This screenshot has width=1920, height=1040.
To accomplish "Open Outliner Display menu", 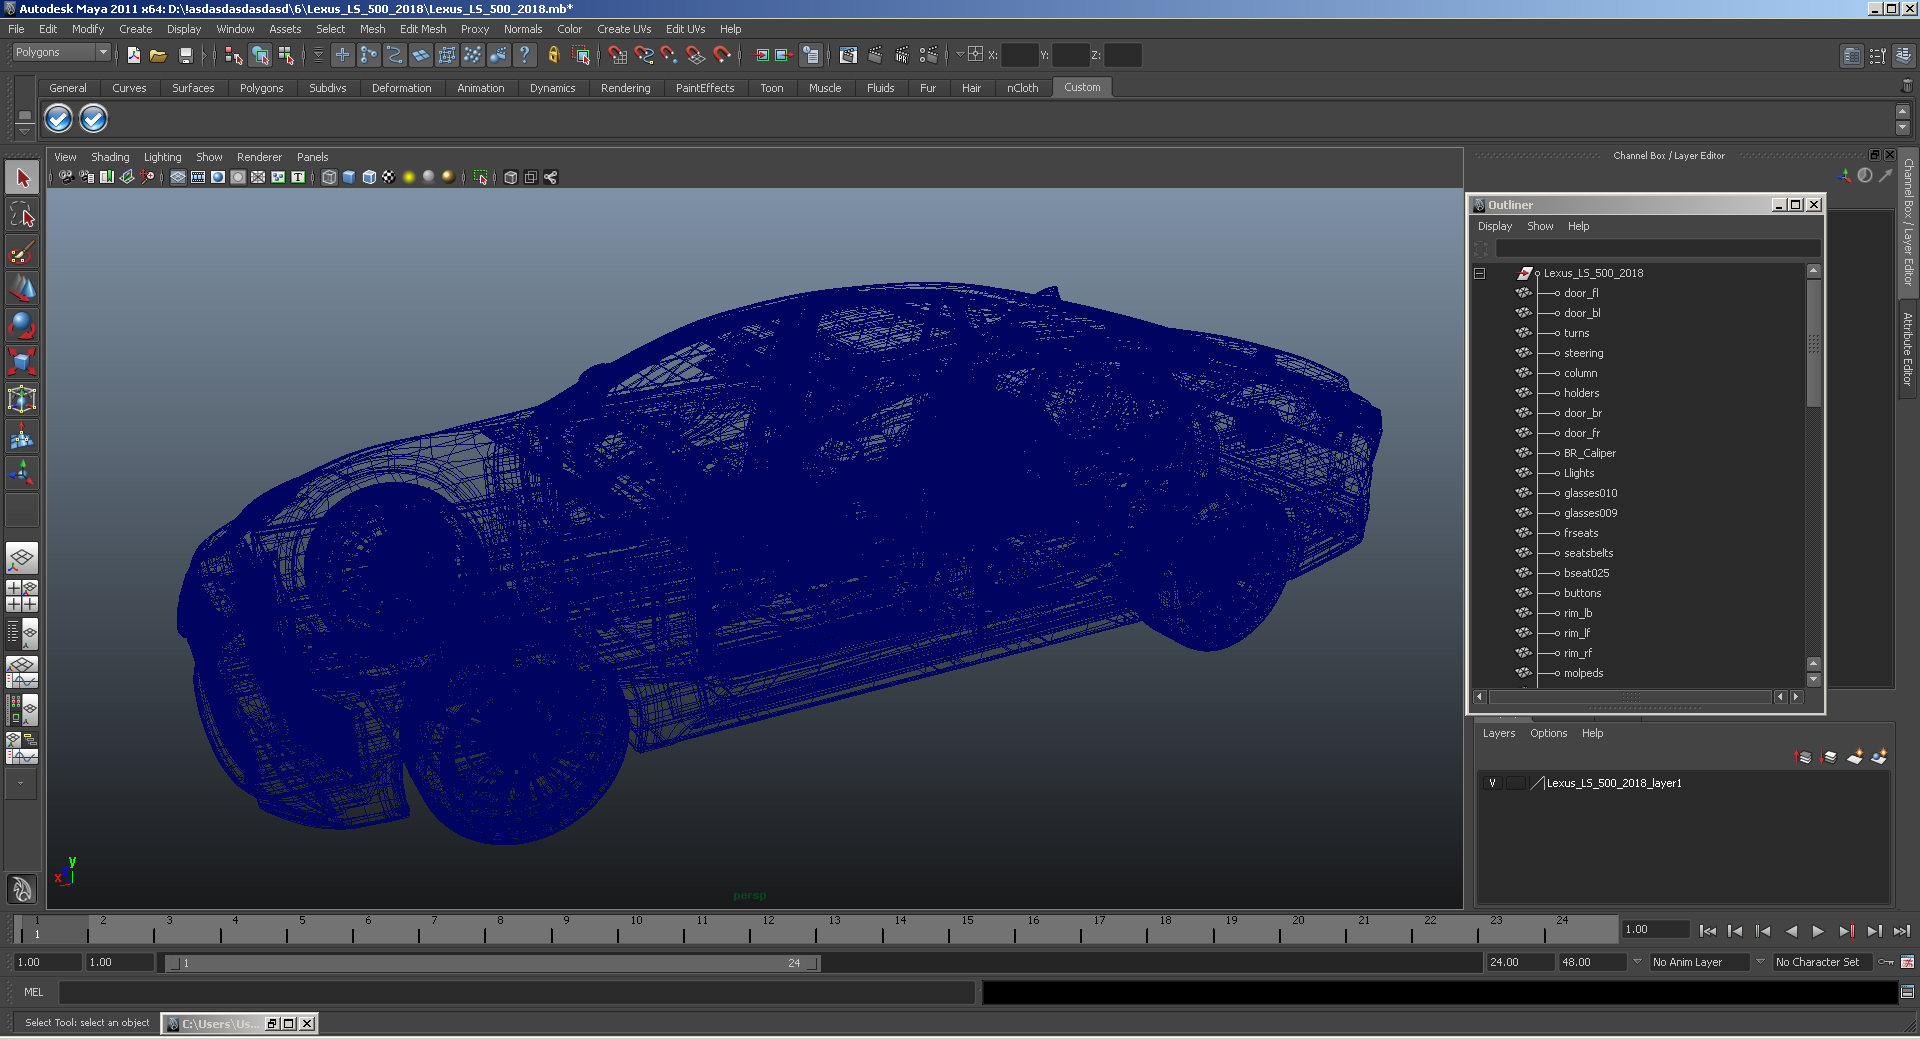I will pos(1495,226).
